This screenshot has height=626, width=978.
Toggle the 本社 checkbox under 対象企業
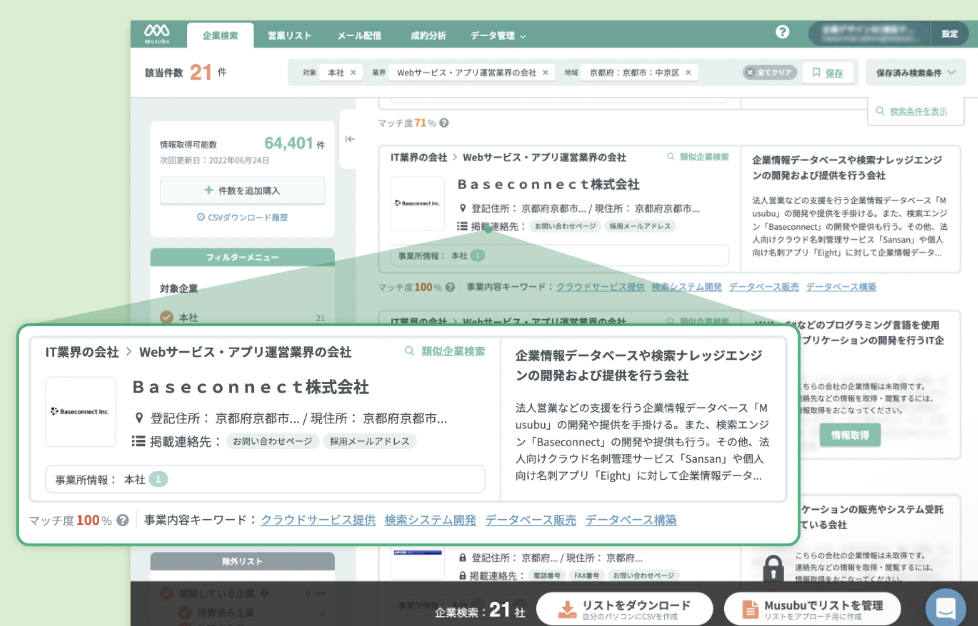click(167, 318)
